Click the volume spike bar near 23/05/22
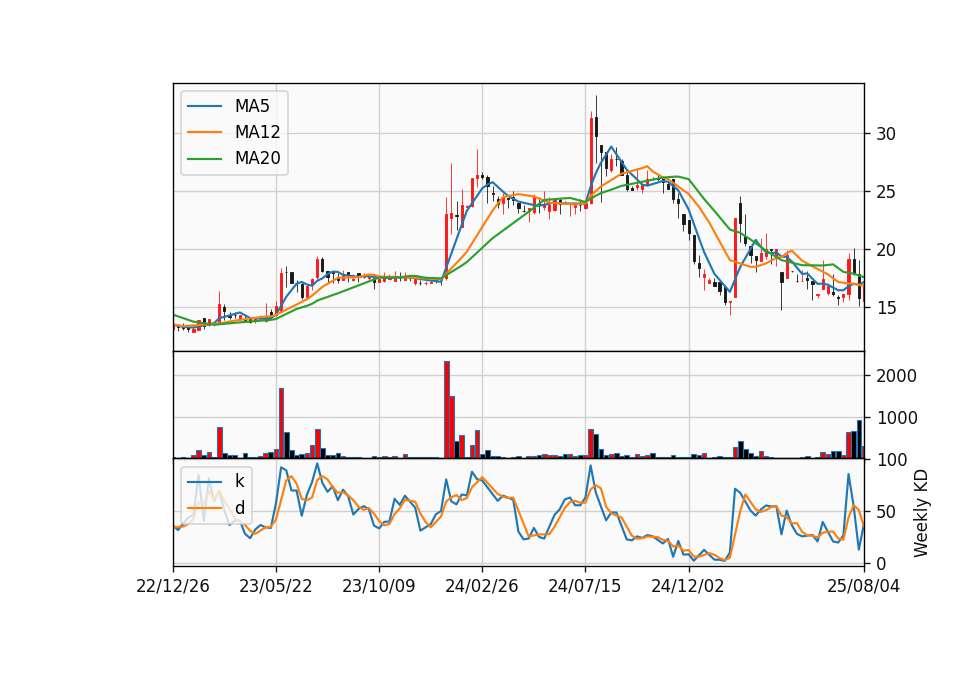Viewport: 960px width, 690px height. [x=282, y=423]
